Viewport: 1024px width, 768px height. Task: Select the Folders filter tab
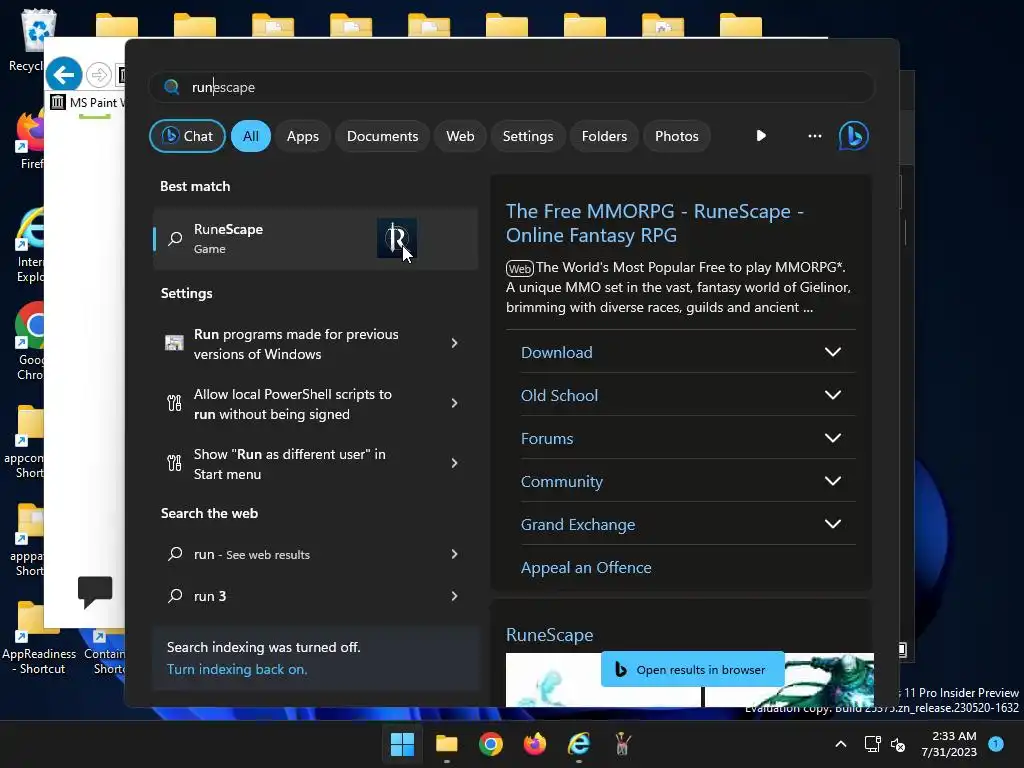604,136
